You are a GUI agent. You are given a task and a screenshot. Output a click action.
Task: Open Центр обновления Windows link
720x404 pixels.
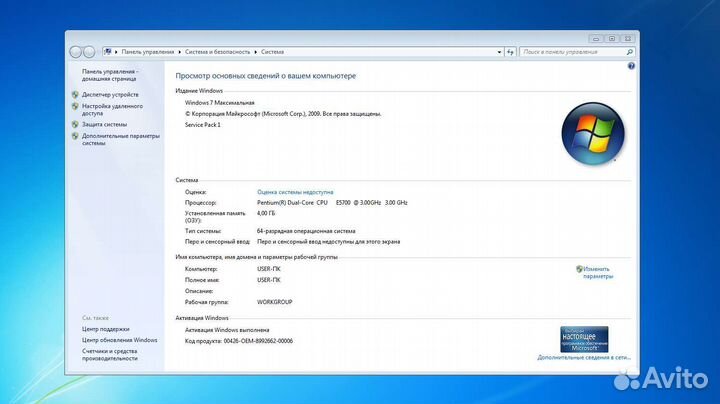click(119, 340)
